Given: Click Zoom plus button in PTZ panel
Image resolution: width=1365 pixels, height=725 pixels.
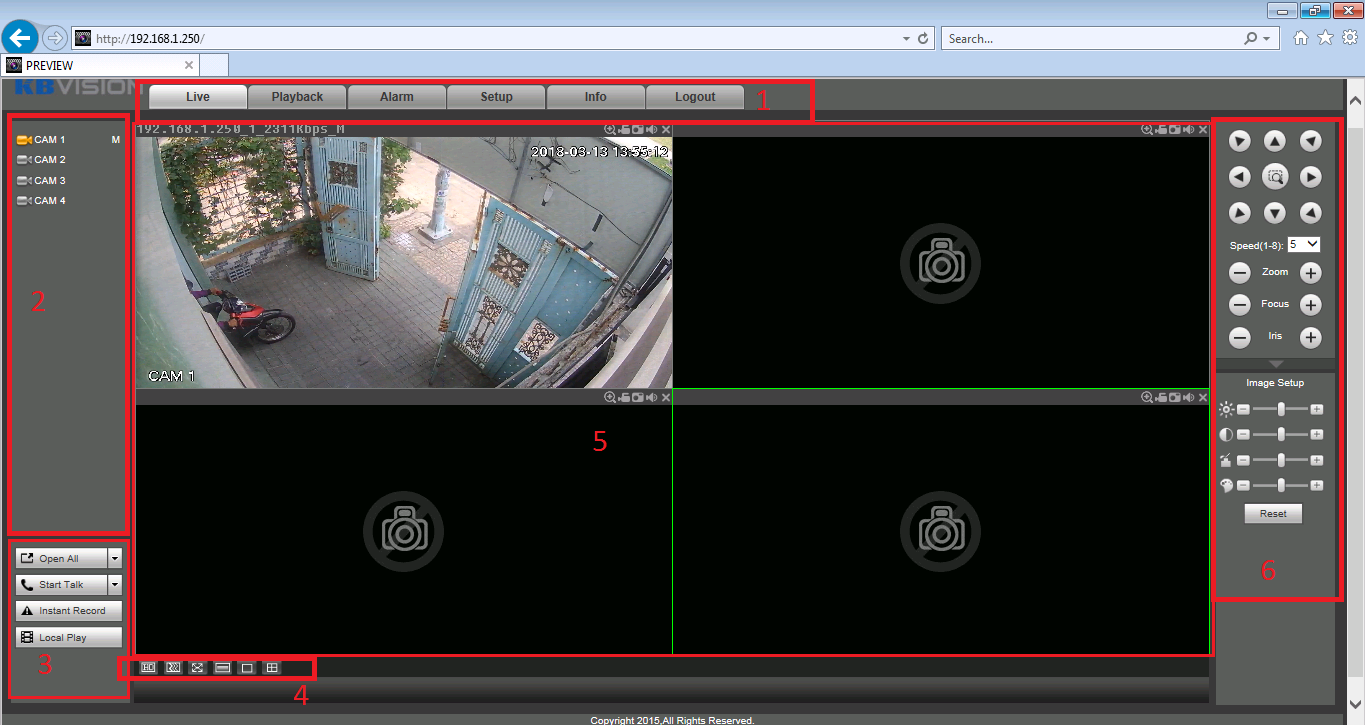Looking at the screenshot, I should [x=1310, y=273].
